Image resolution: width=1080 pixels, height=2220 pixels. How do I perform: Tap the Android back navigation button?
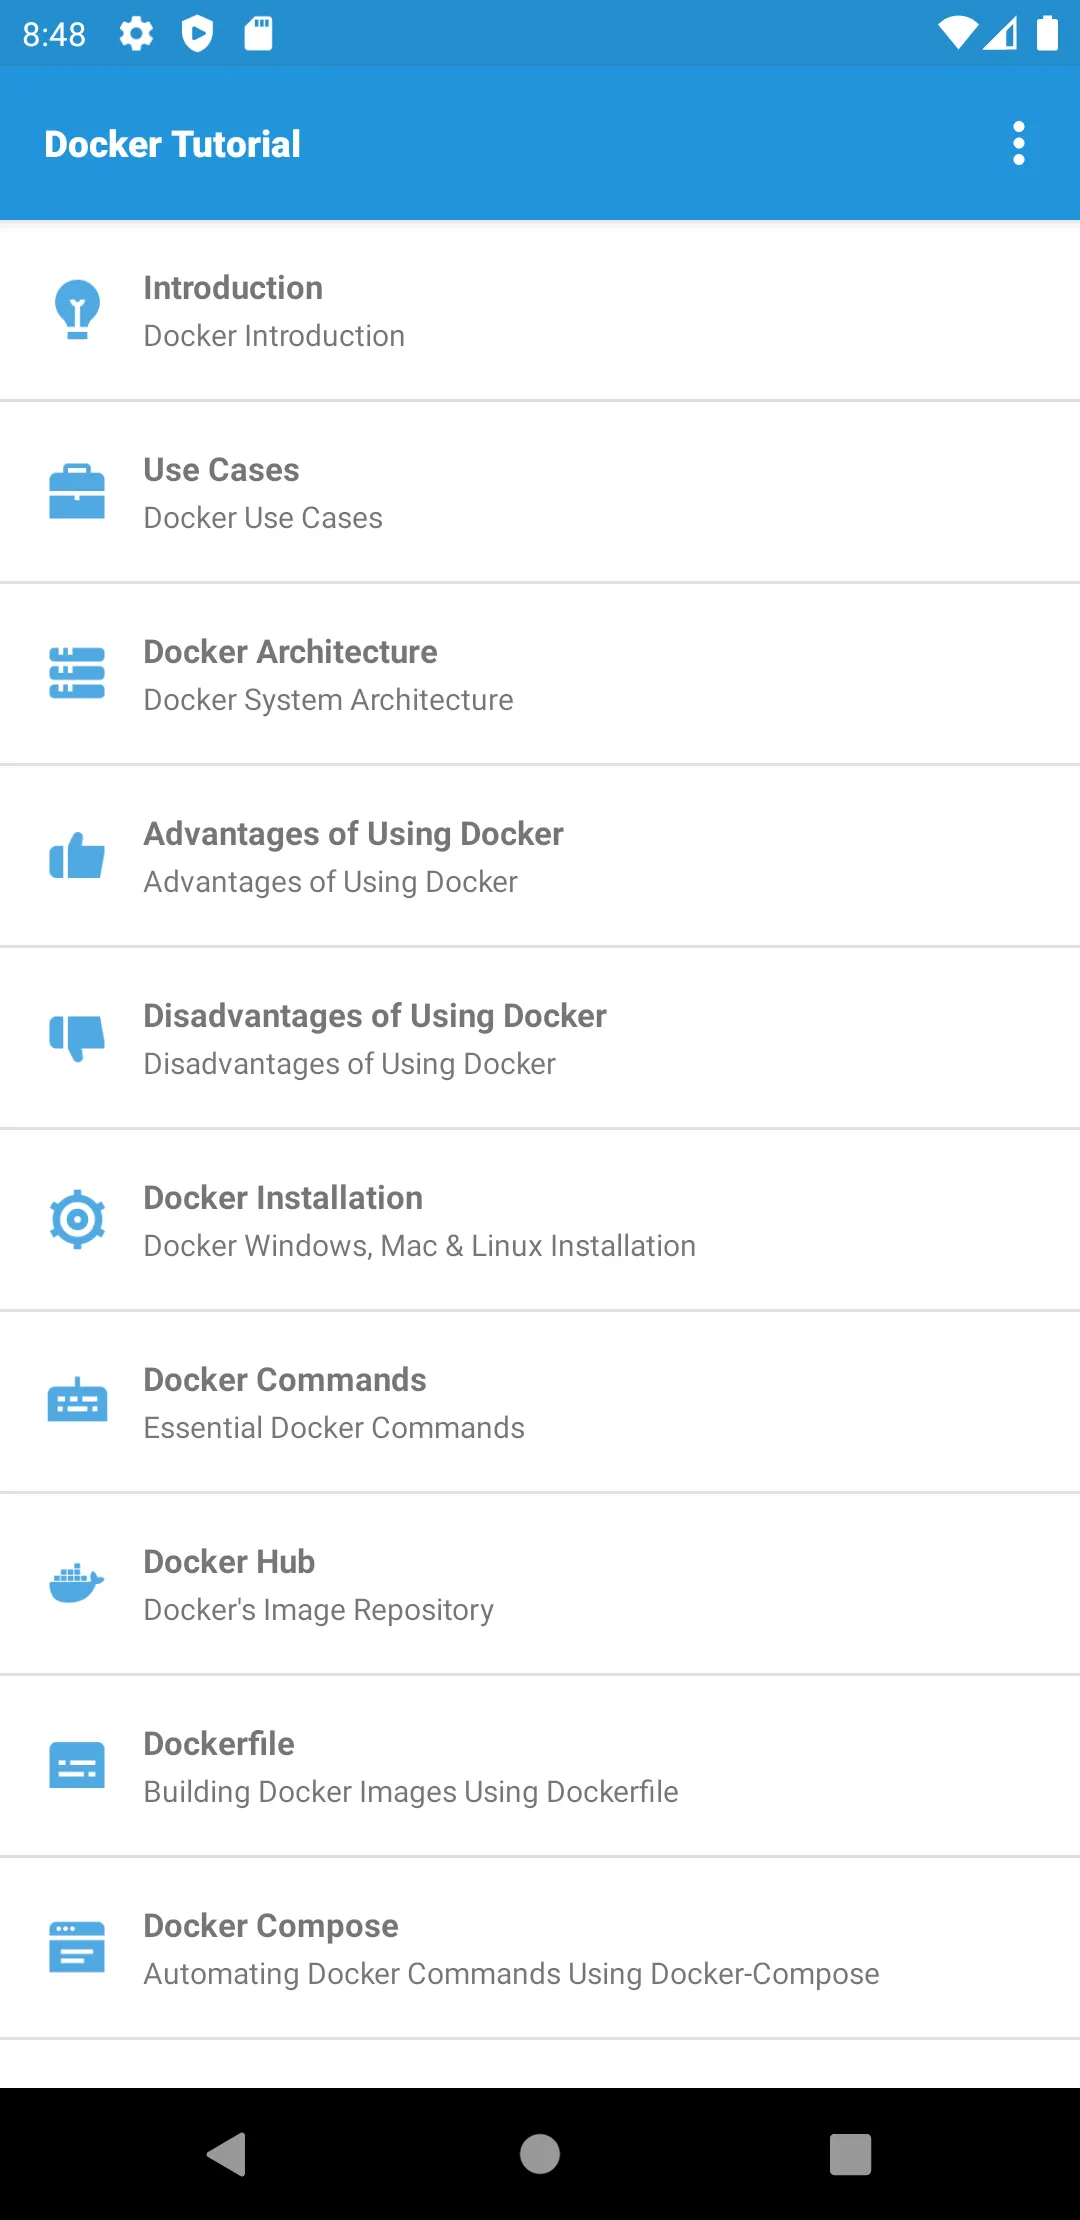pos(227,2154)
